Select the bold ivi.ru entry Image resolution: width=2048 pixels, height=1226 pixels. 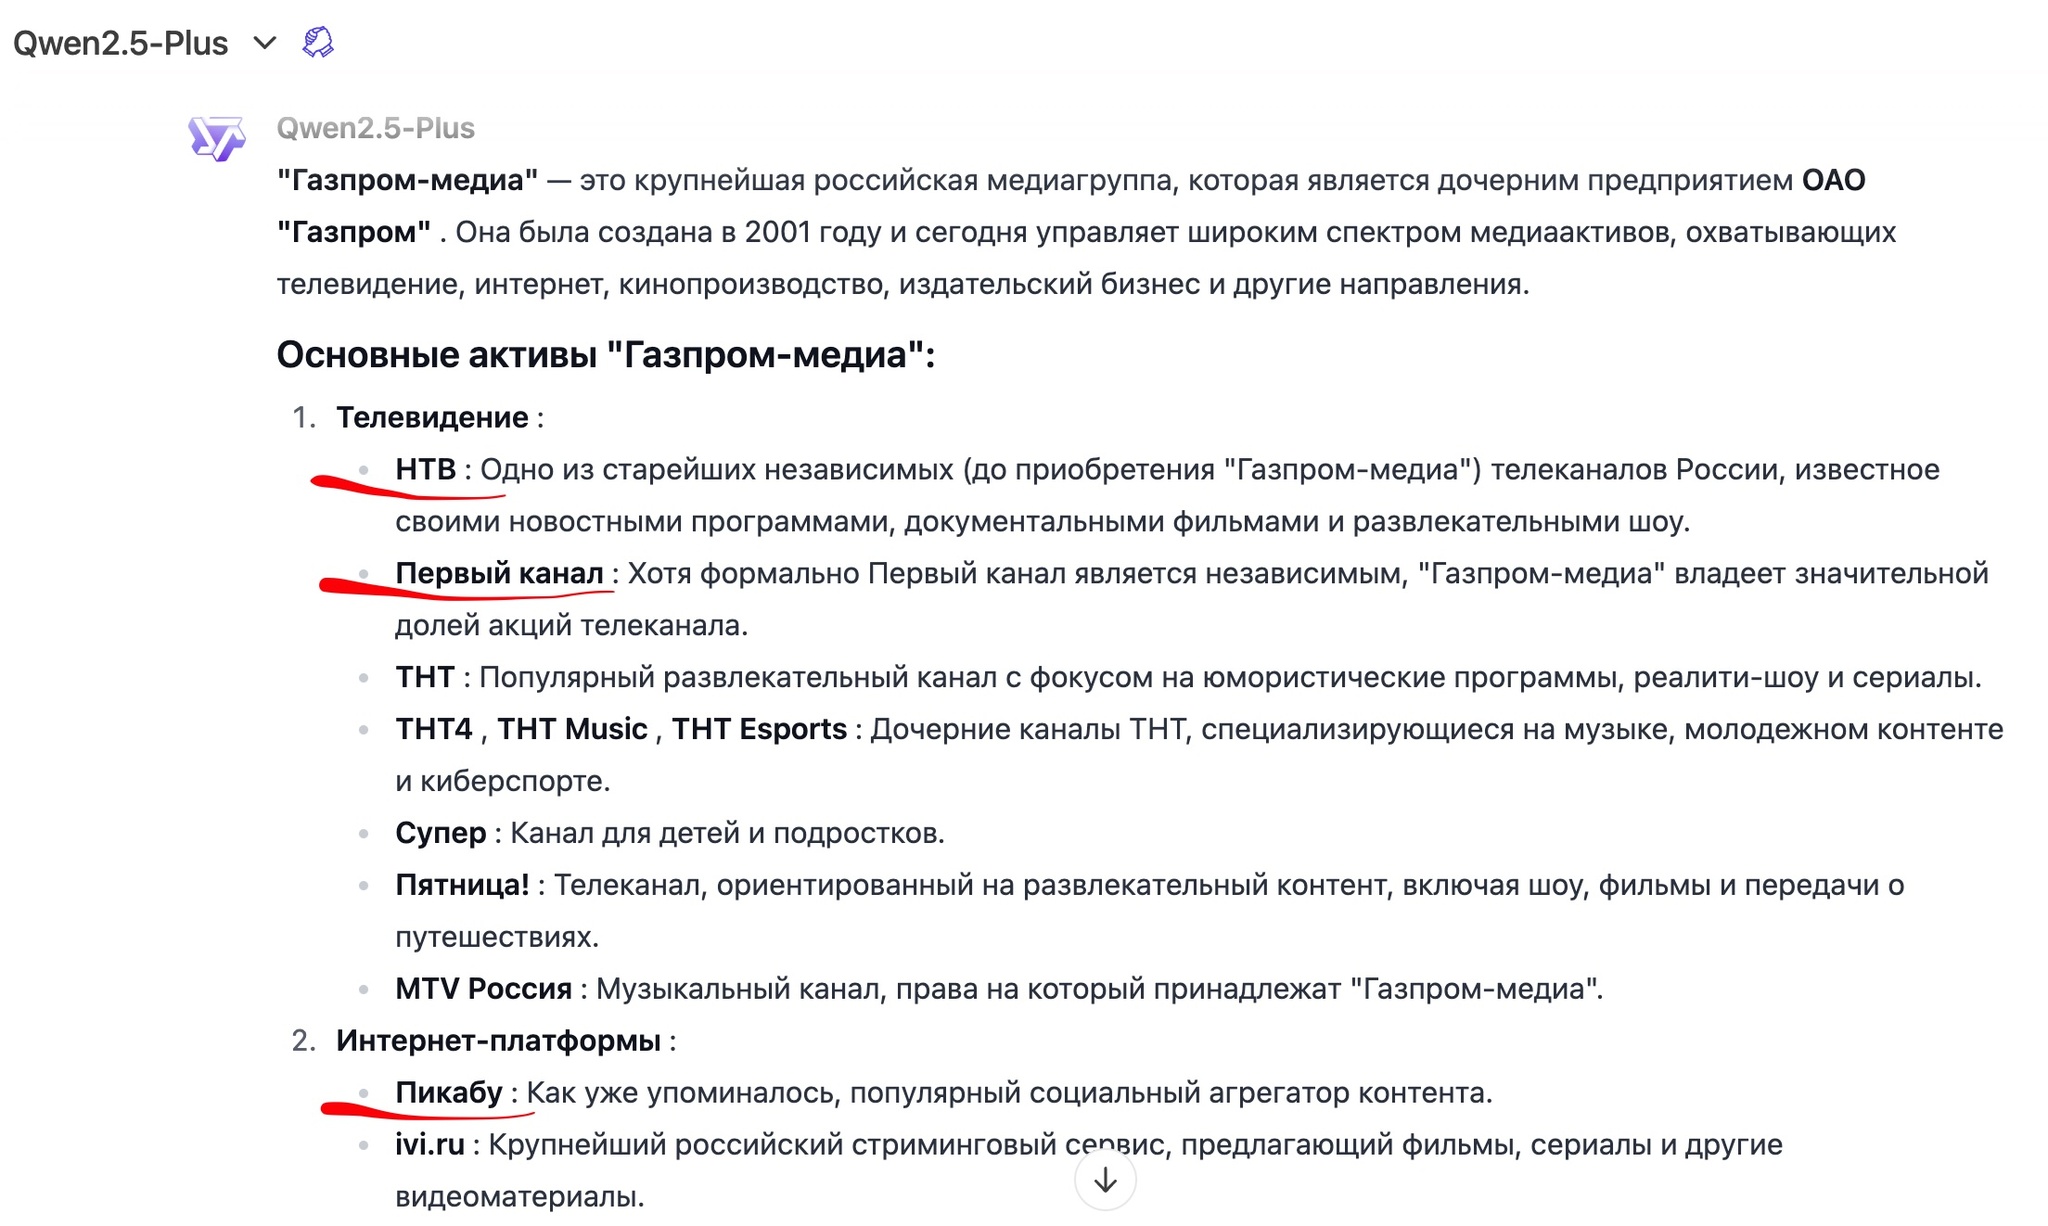click(x=430, y=1145)
